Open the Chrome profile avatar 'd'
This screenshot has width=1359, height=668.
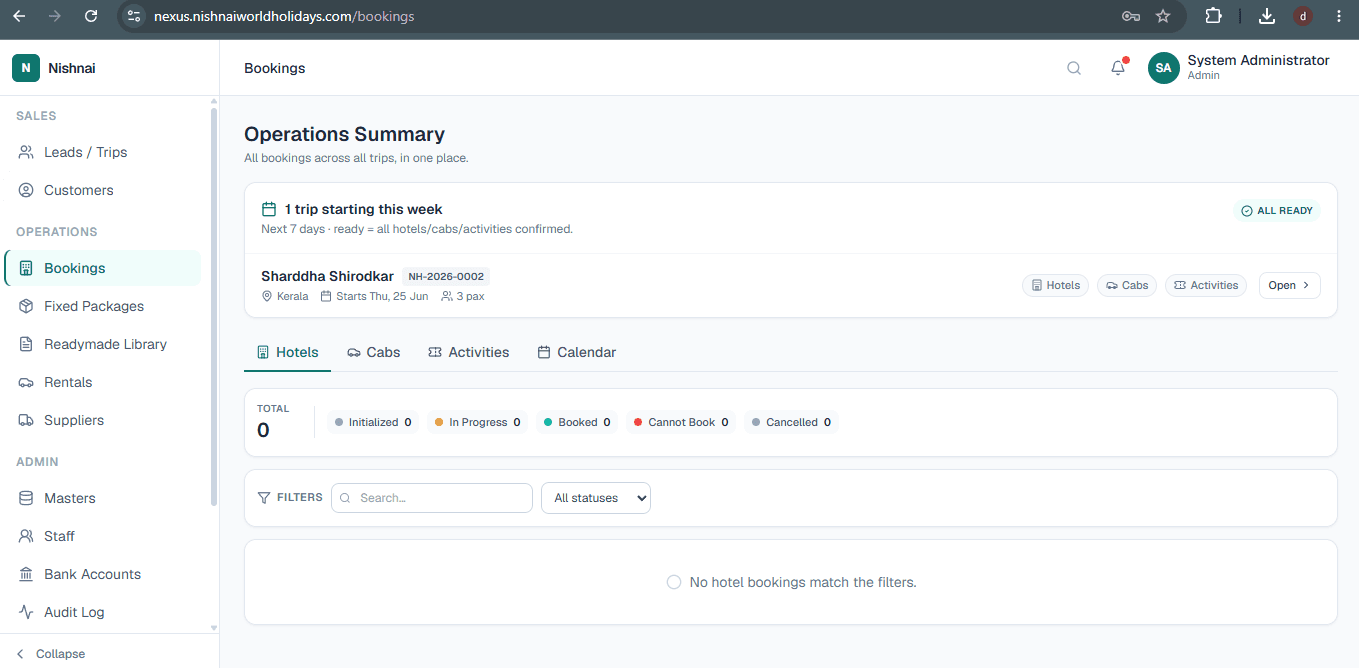(x=1302, y=16)
